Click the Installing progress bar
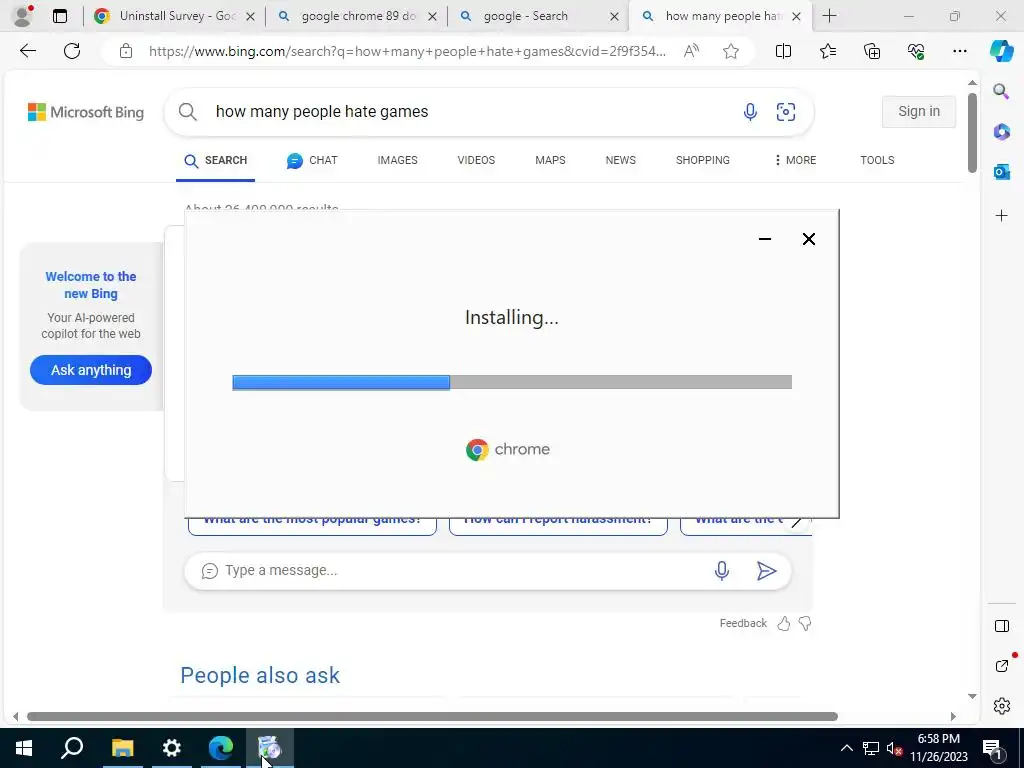The height and width of the screenshot is (768, 1024). (x=512, y=383)
